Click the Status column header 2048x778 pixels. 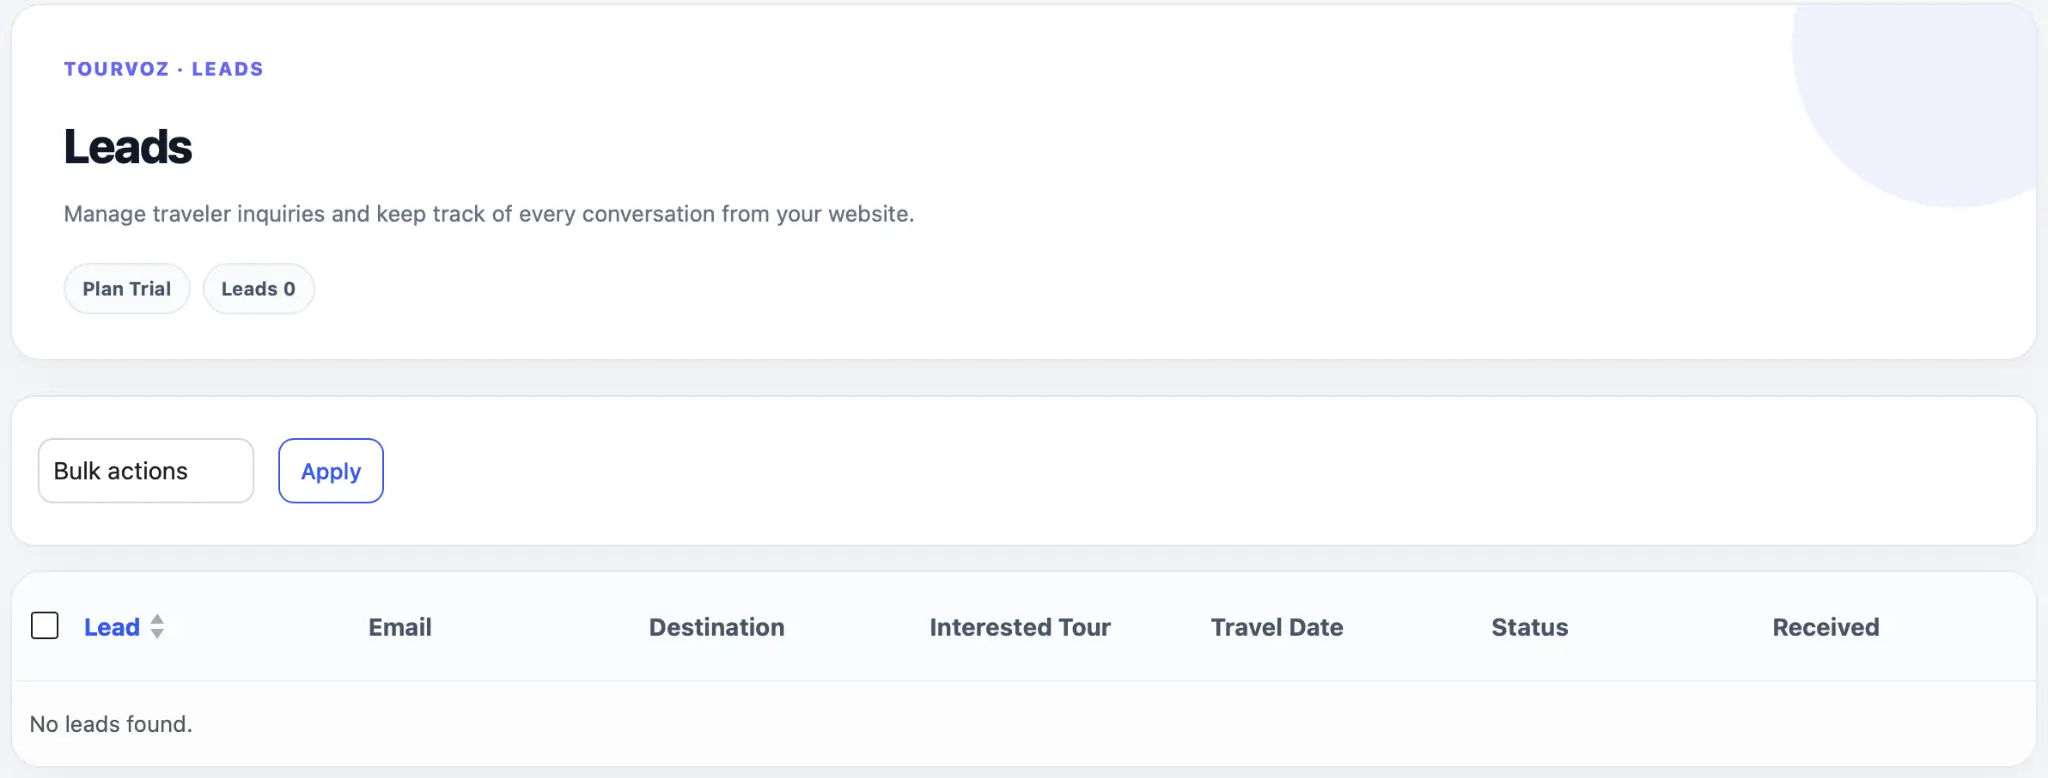1530,627
